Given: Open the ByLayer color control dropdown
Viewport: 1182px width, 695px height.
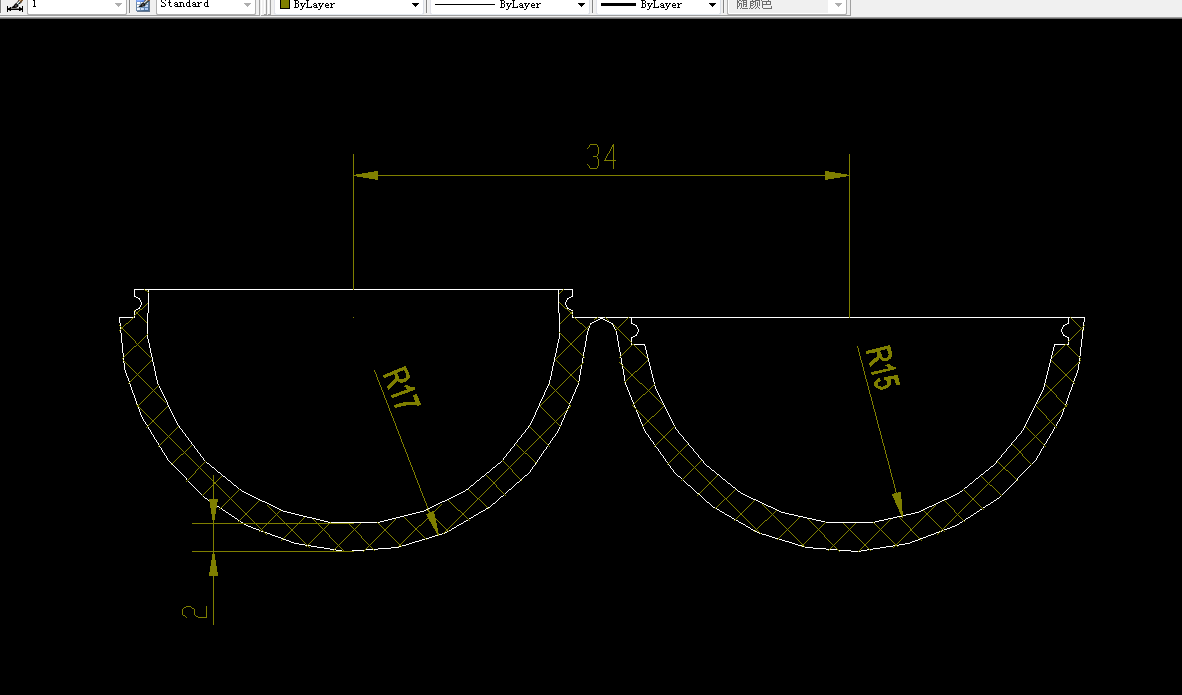Looking at the screenshot, I should tap(349, 5).
